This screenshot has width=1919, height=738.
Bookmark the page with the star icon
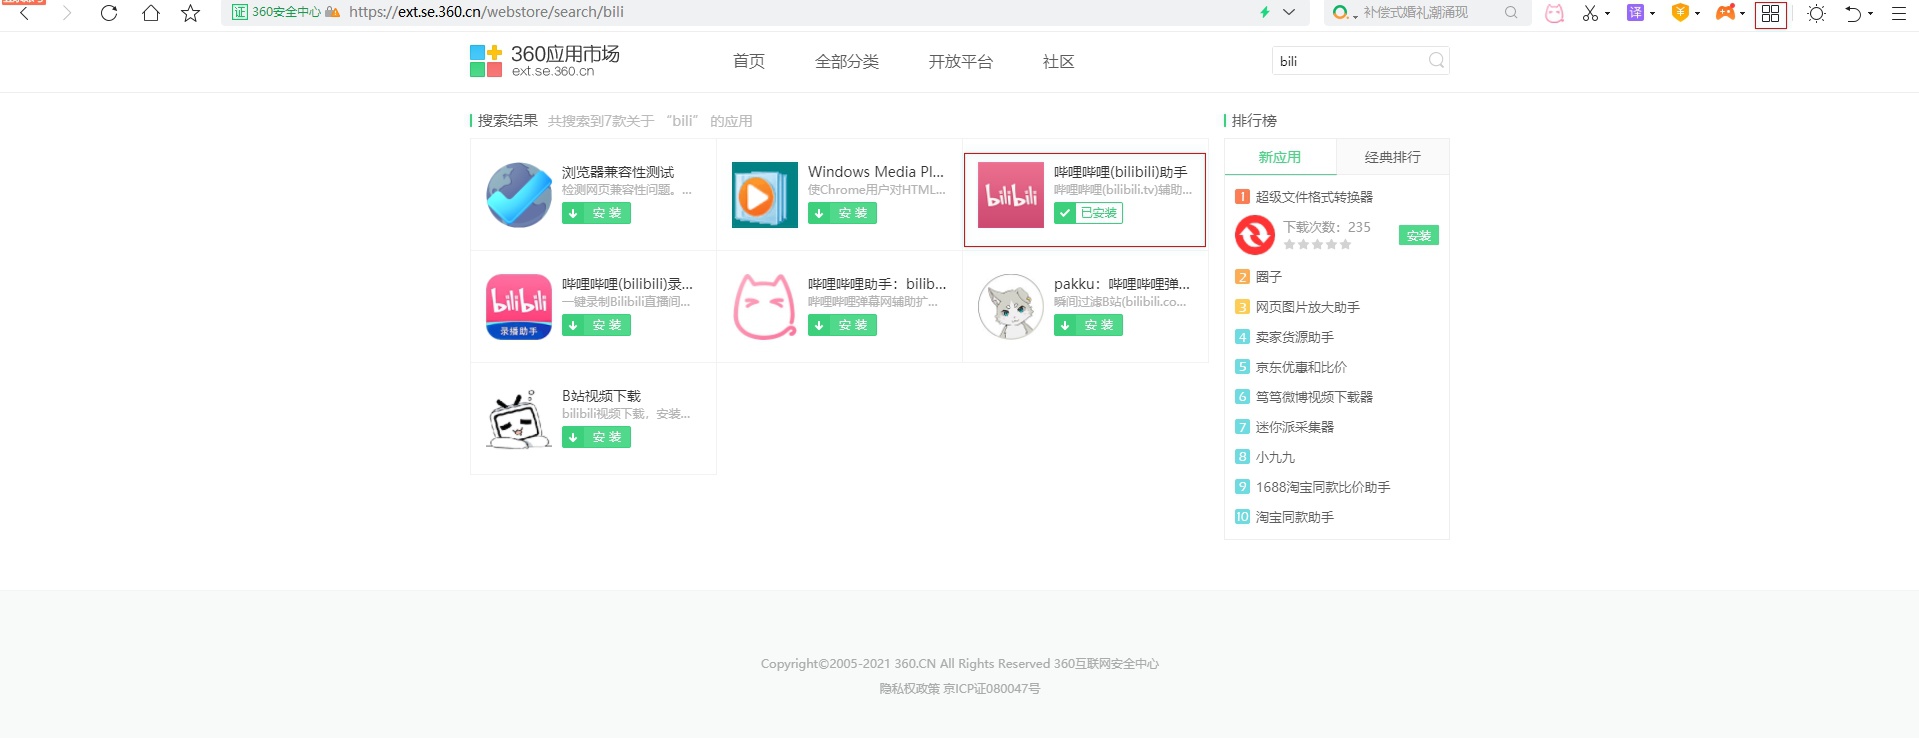(190, 13)
